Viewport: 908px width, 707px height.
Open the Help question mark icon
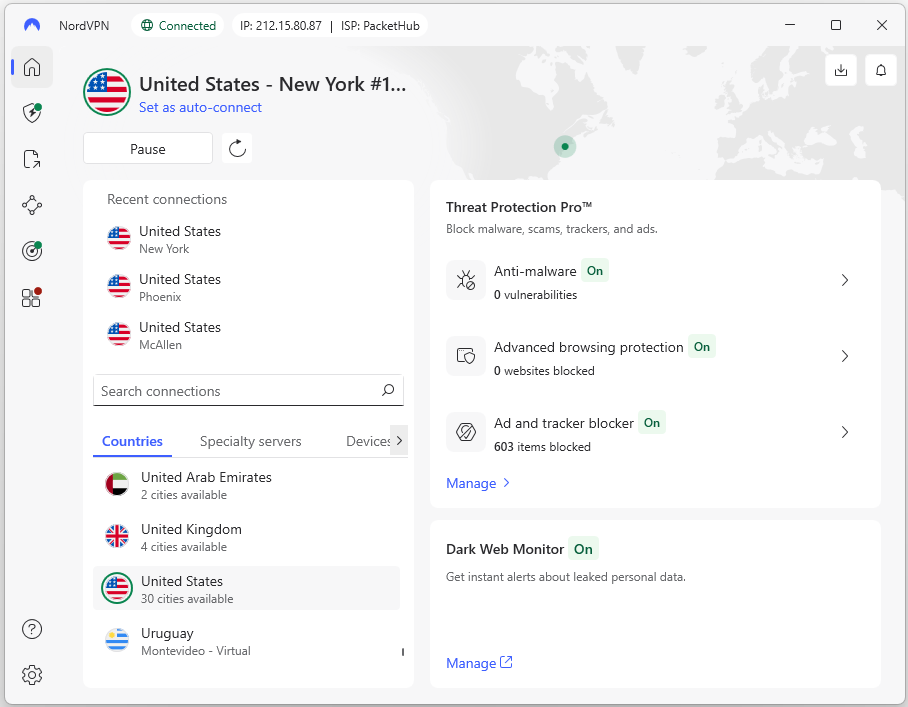32,629
